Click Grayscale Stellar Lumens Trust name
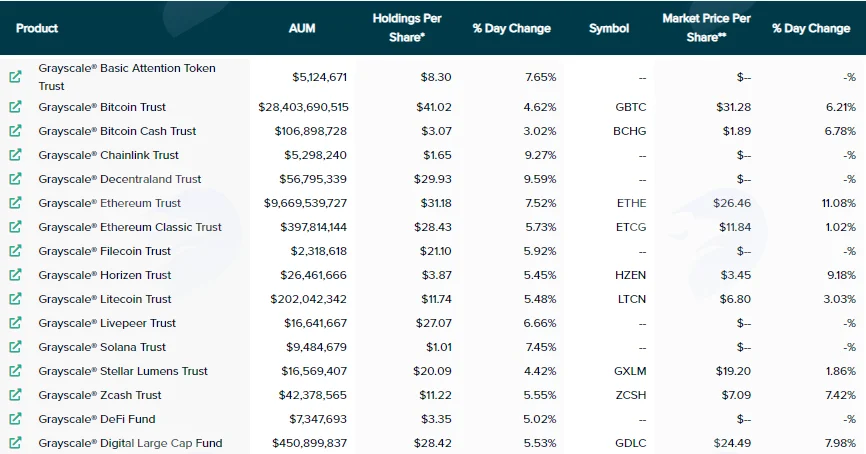 123,371
